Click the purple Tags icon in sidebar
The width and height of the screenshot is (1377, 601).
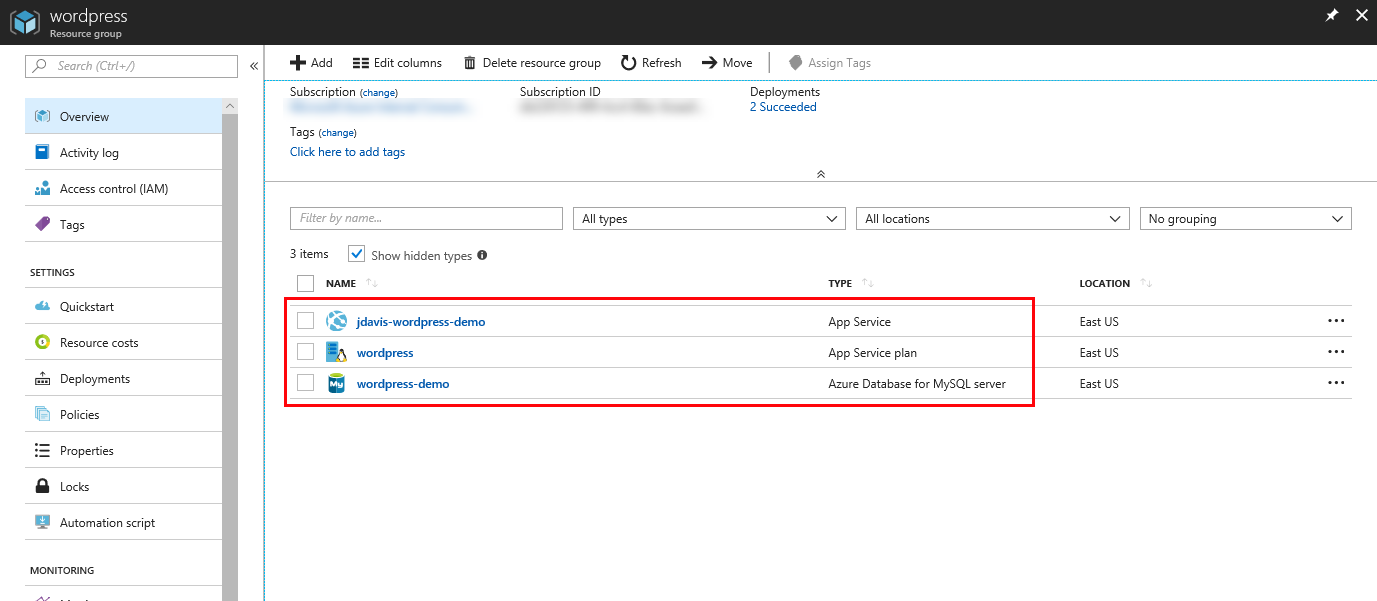[42, 224]
